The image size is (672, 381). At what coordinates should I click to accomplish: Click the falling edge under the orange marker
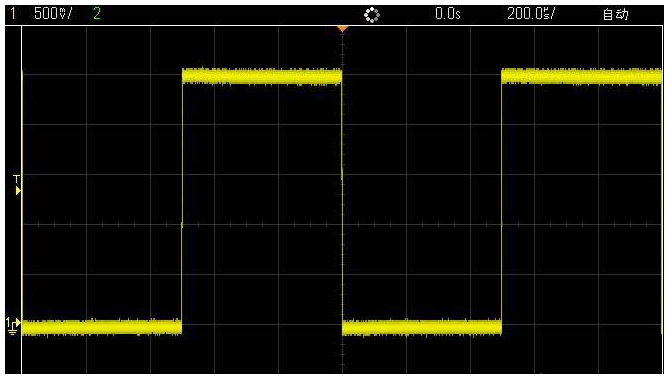click(342, 201)
